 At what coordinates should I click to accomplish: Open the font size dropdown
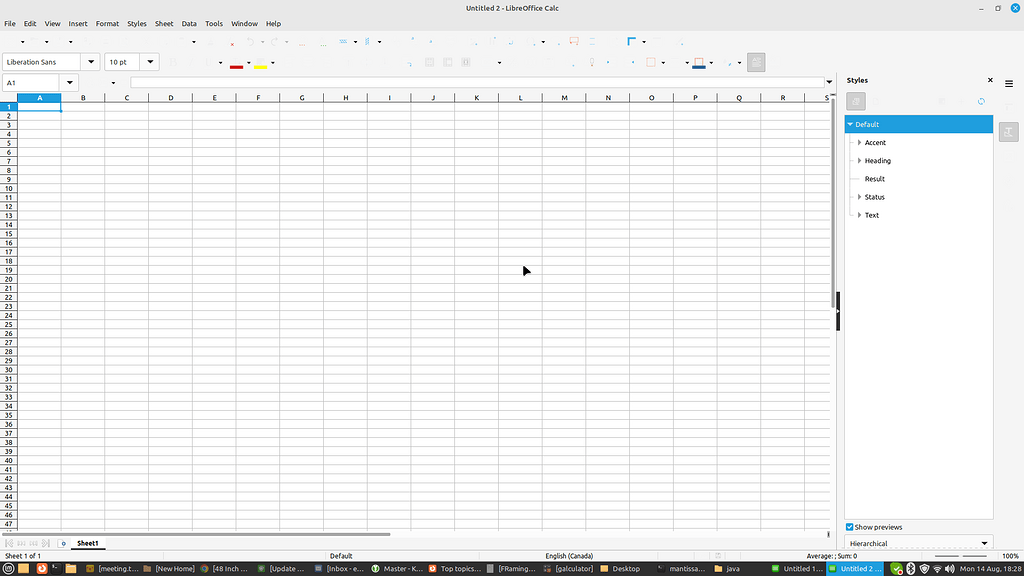click(x=150, y=62)
